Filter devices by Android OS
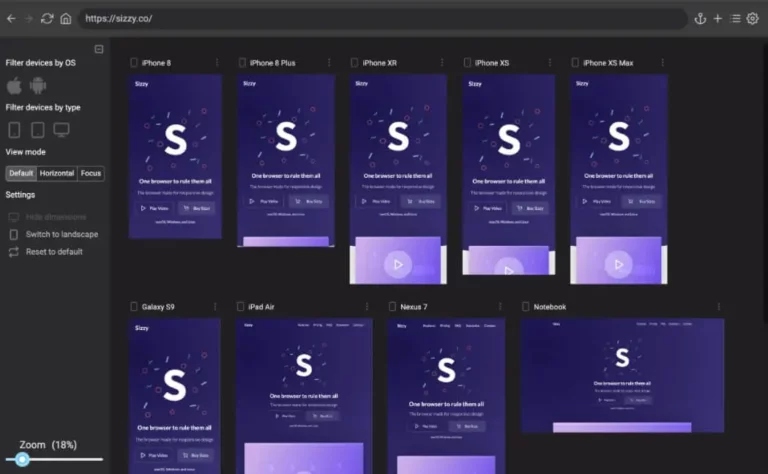 (x=38, y=86)
